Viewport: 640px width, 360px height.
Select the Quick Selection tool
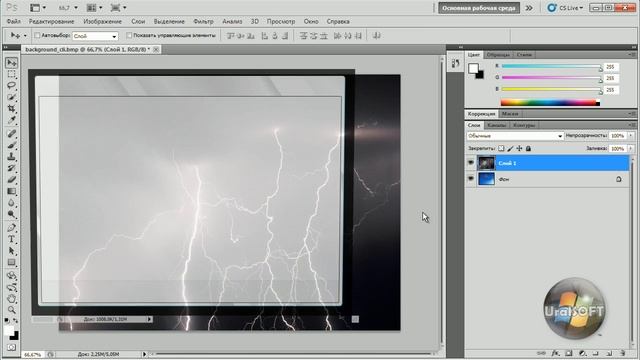tap(11, 97)
